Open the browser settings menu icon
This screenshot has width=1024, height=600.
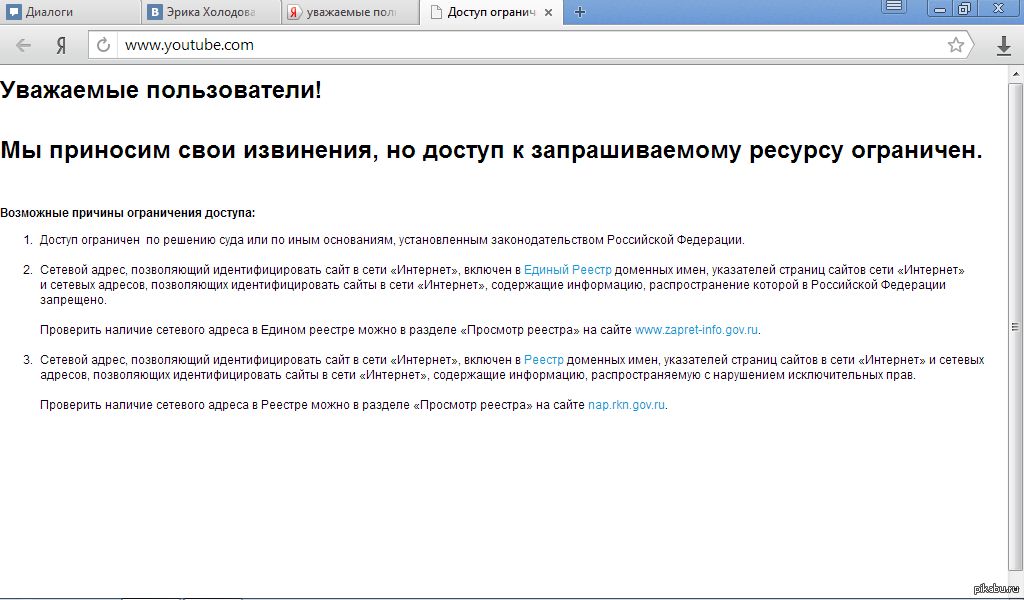click(x=894, y=7)
